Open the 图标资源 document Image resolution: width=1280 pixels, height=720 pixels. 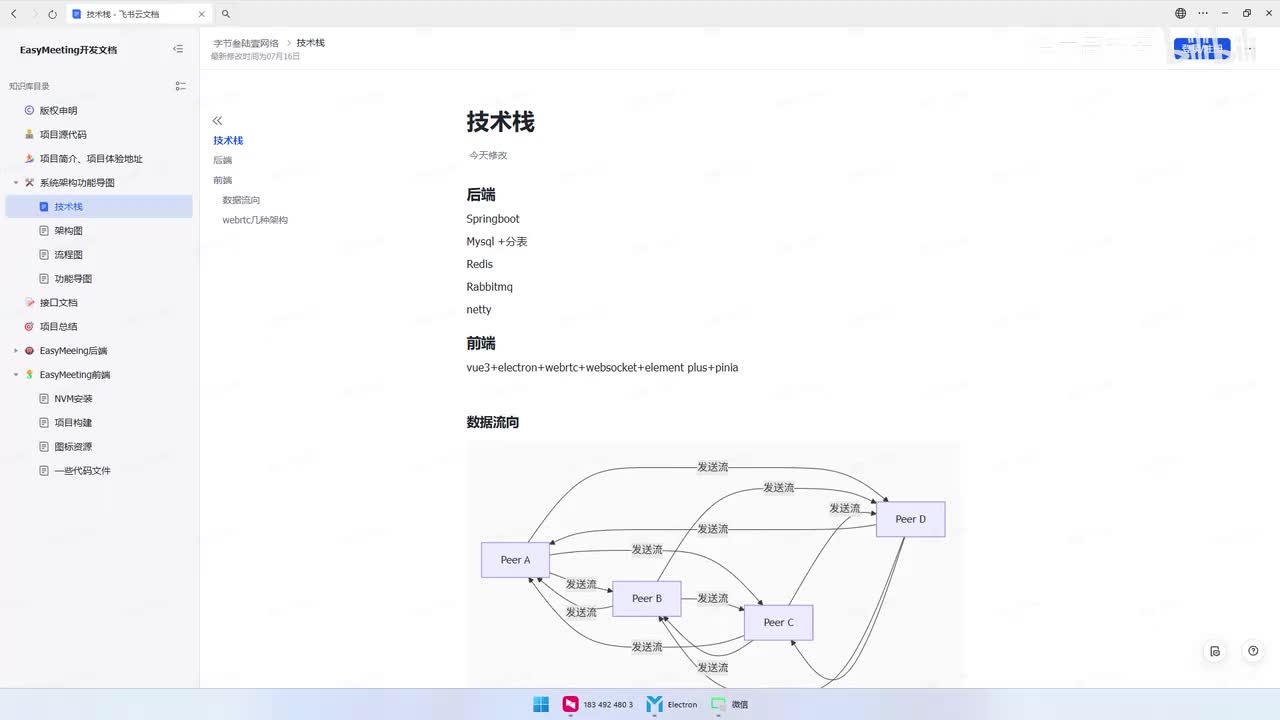point(73,447)
